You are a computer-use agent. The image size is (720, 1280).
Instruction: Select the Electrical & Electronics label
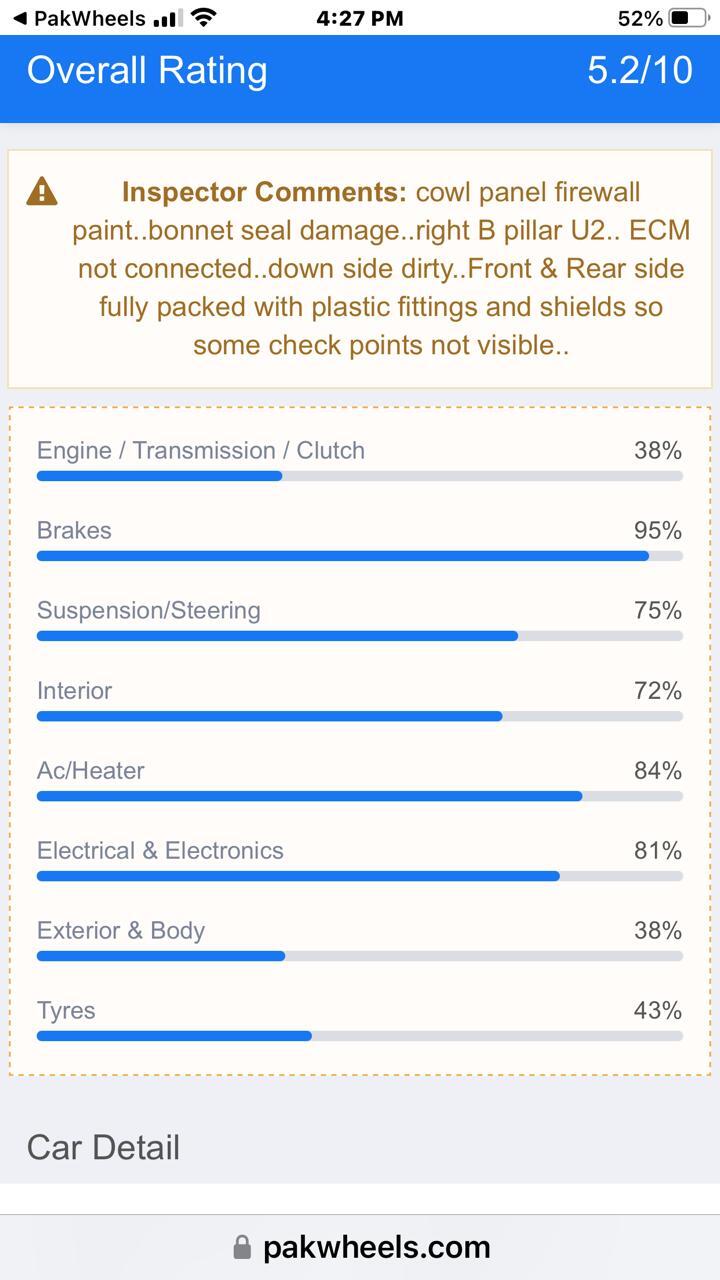click(160, 850)
